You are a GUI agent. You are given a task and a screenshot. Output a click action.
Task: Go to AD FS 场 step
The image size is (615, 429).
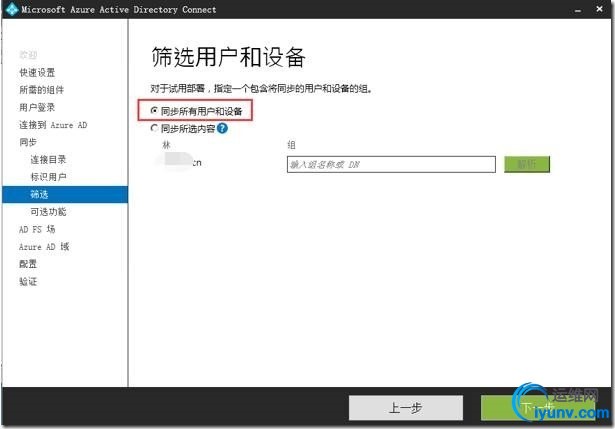click(x=37, y=229)
